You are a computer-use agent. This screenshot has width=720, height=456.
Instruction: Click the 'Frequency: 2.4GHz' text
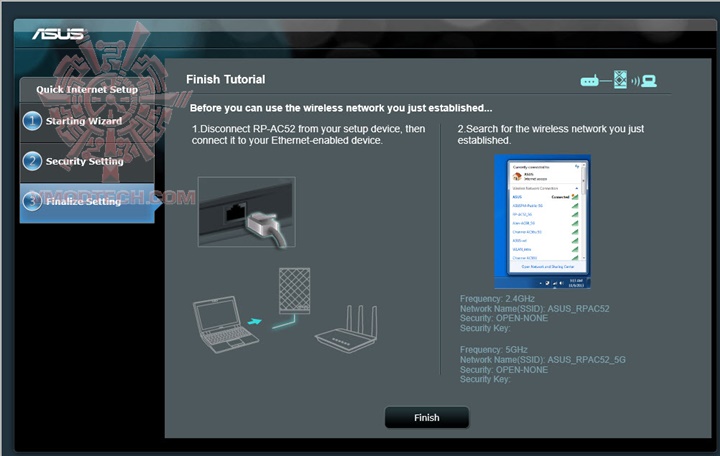[497, 298]
